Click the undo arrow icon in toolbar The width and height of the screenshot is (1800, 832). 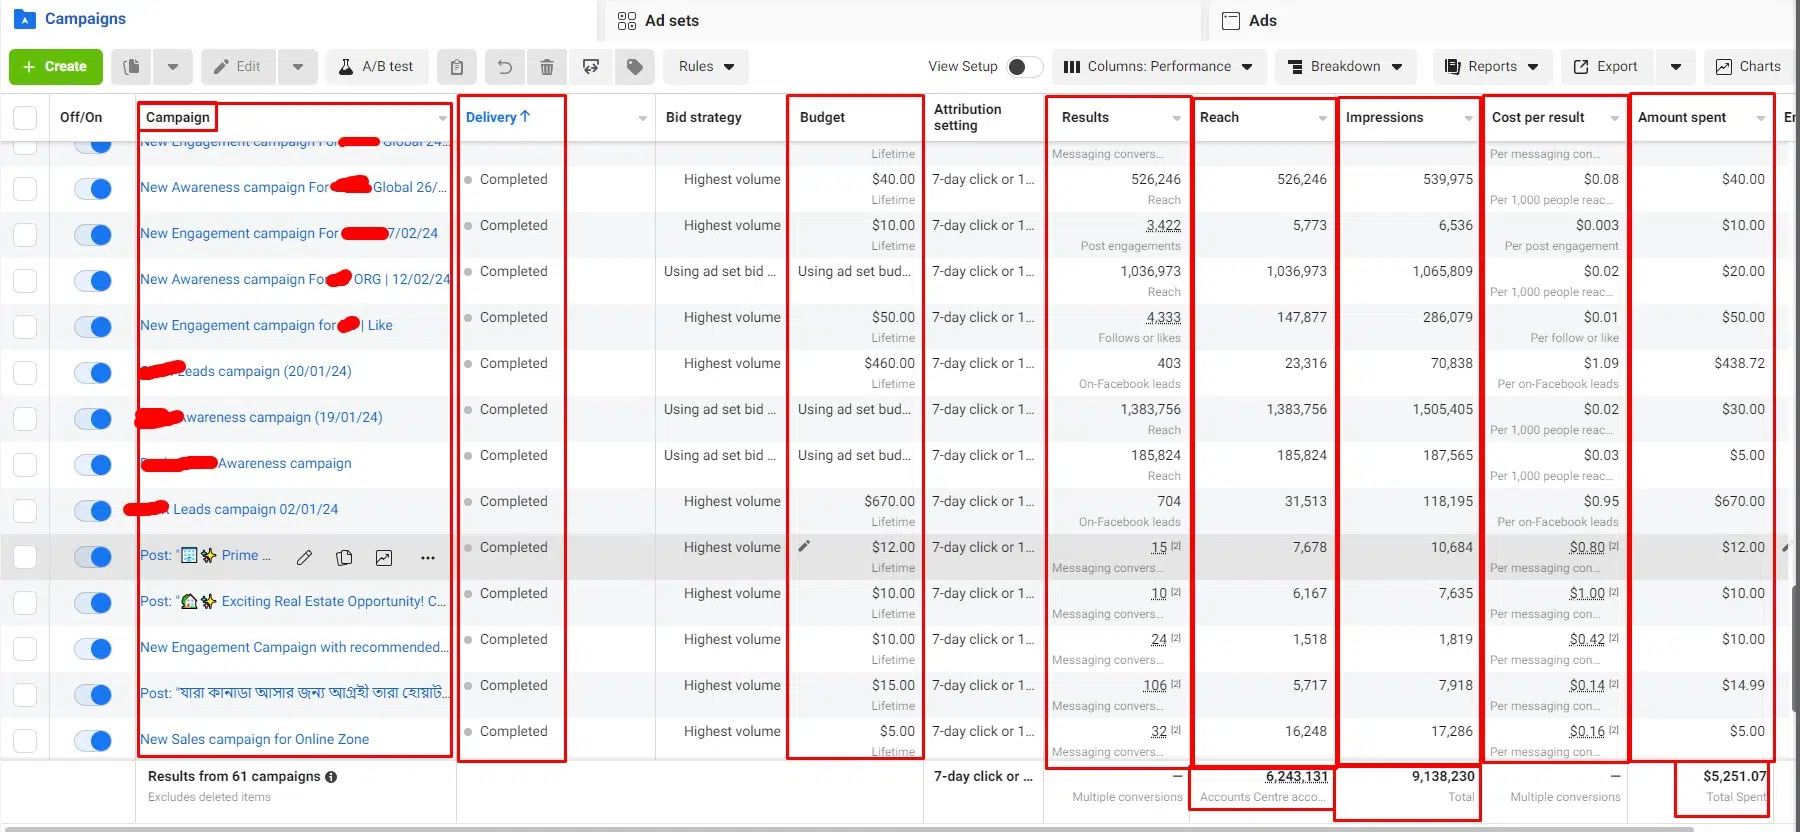click(505, 67)
